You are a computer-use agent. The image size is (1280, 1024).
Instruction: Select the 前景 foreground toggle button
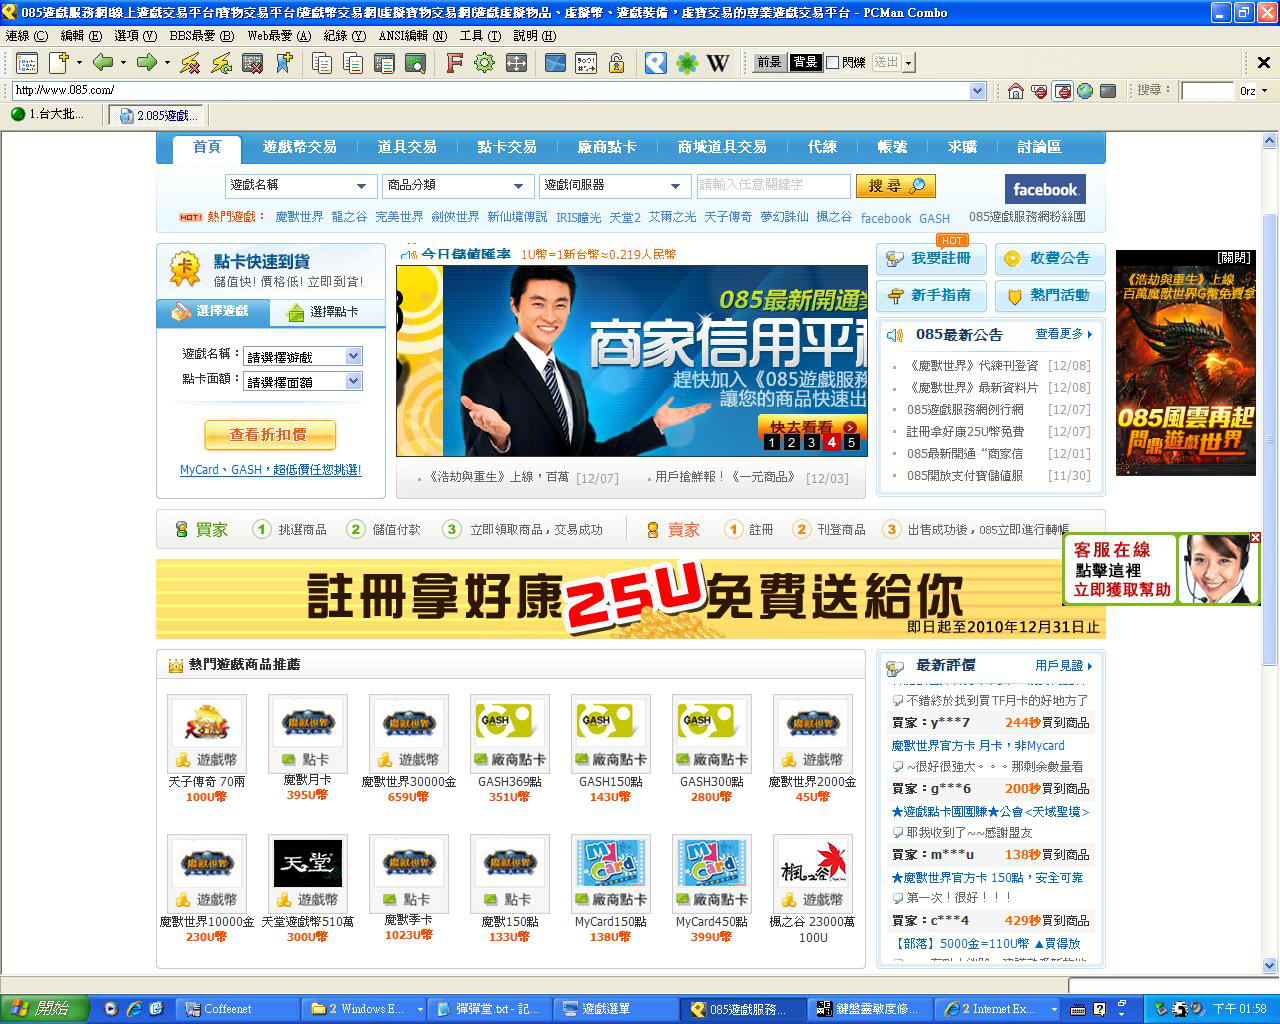(769, 63)
